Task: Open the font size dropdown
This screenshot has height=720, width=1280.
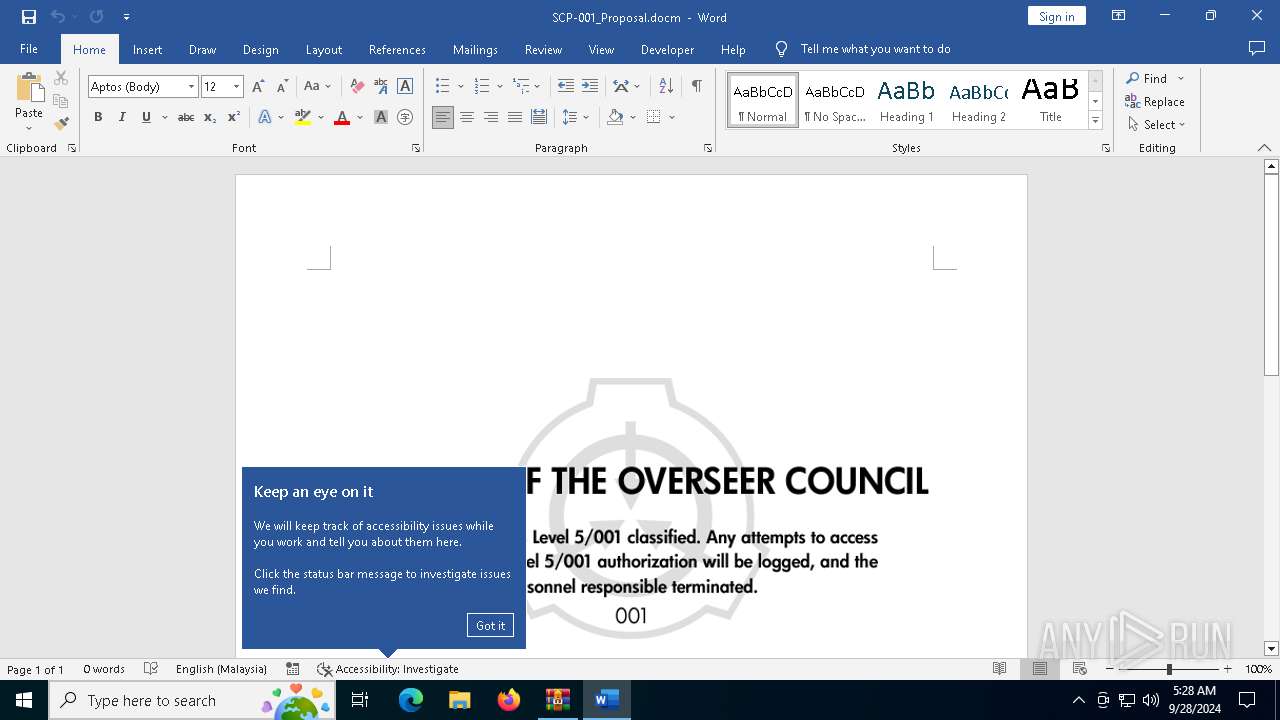Action: click(237, 87)
